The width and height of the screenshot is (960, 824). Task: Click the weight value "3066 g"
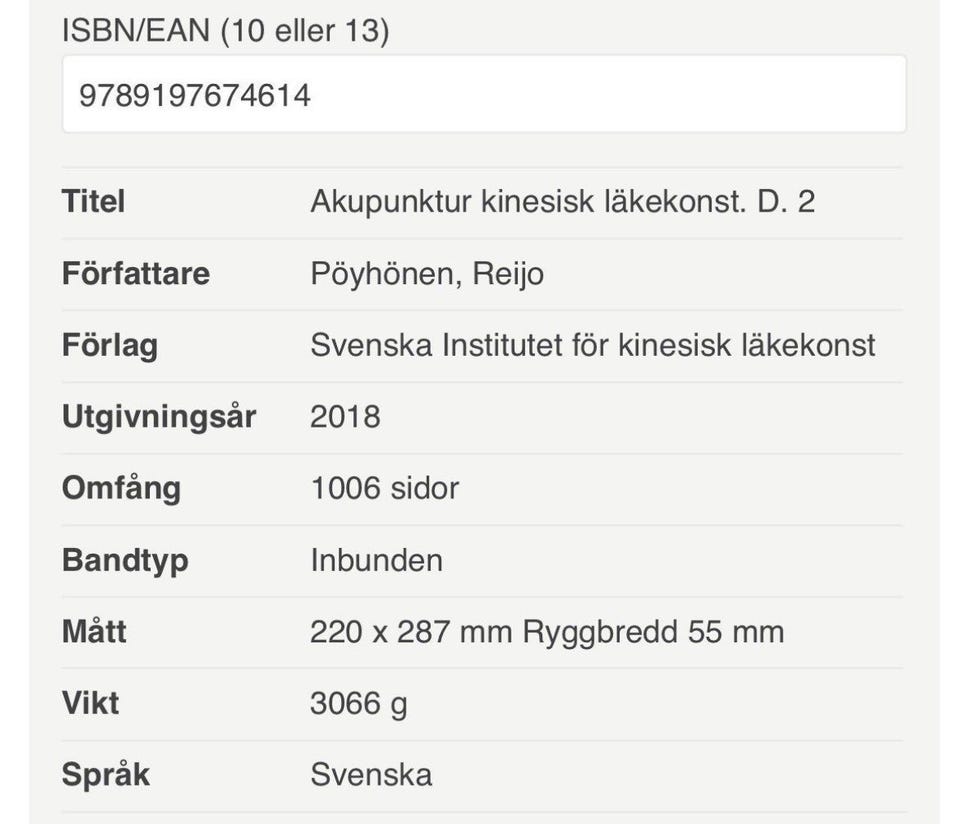click(358, 704)
